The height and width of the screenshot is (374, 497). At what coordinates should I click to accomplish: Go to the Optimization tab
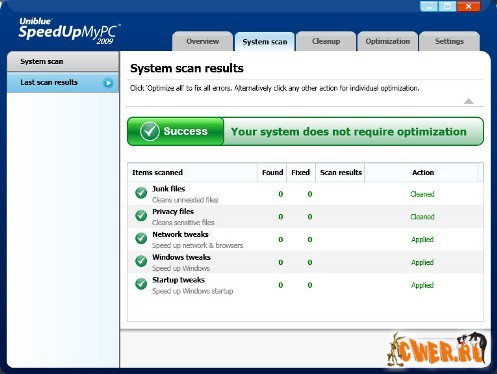coord(387,41)
